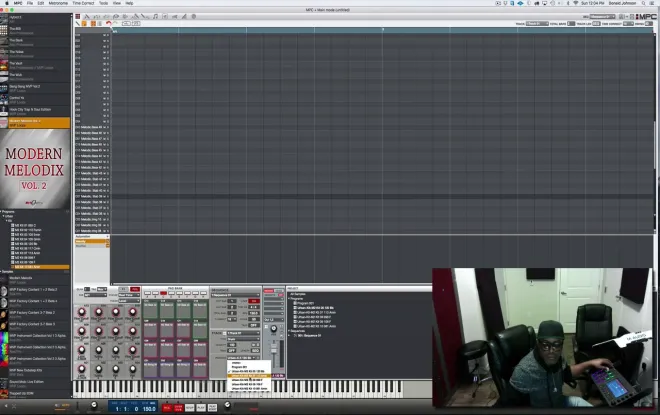Select the Modifier lane under Velocity
The width and height of the screenshot is (660, 415).
[x=90, y=246]
